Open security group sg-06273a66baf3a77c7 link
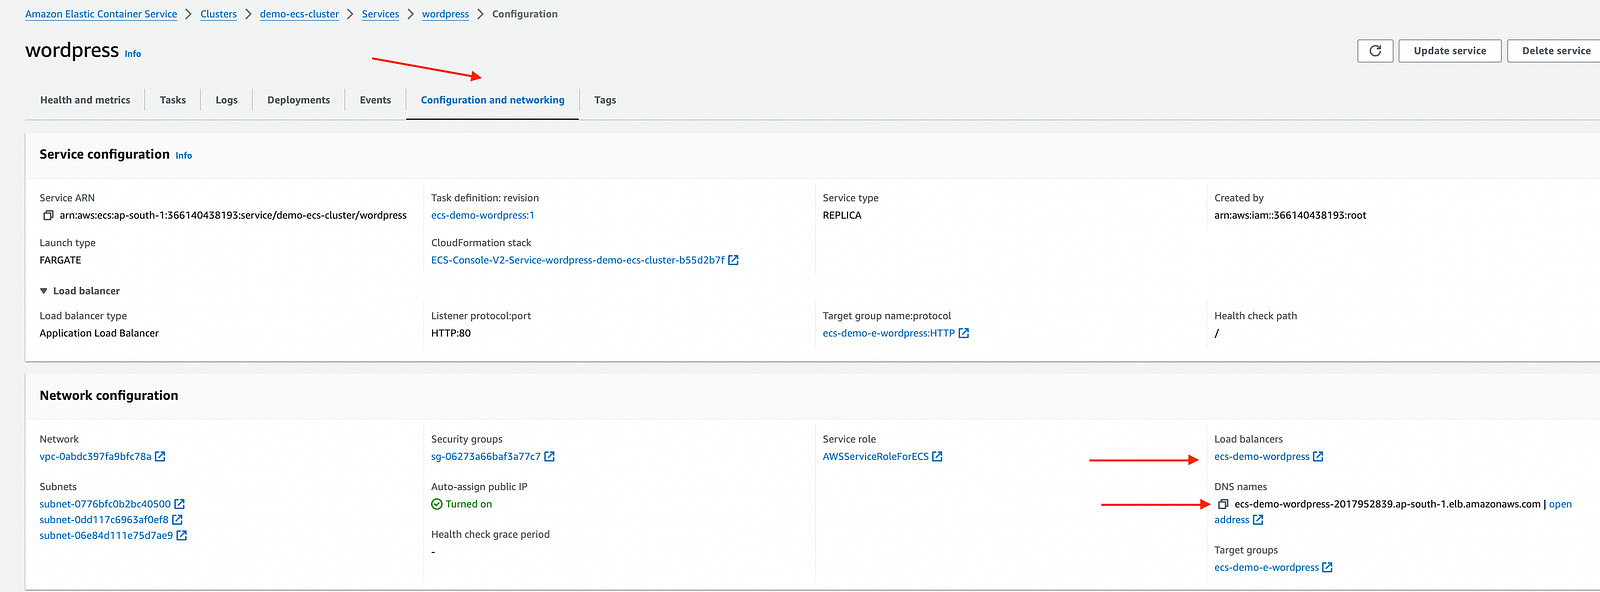Image resolution: width=1600 pixels, height=592 pixels. pos(486,457)
